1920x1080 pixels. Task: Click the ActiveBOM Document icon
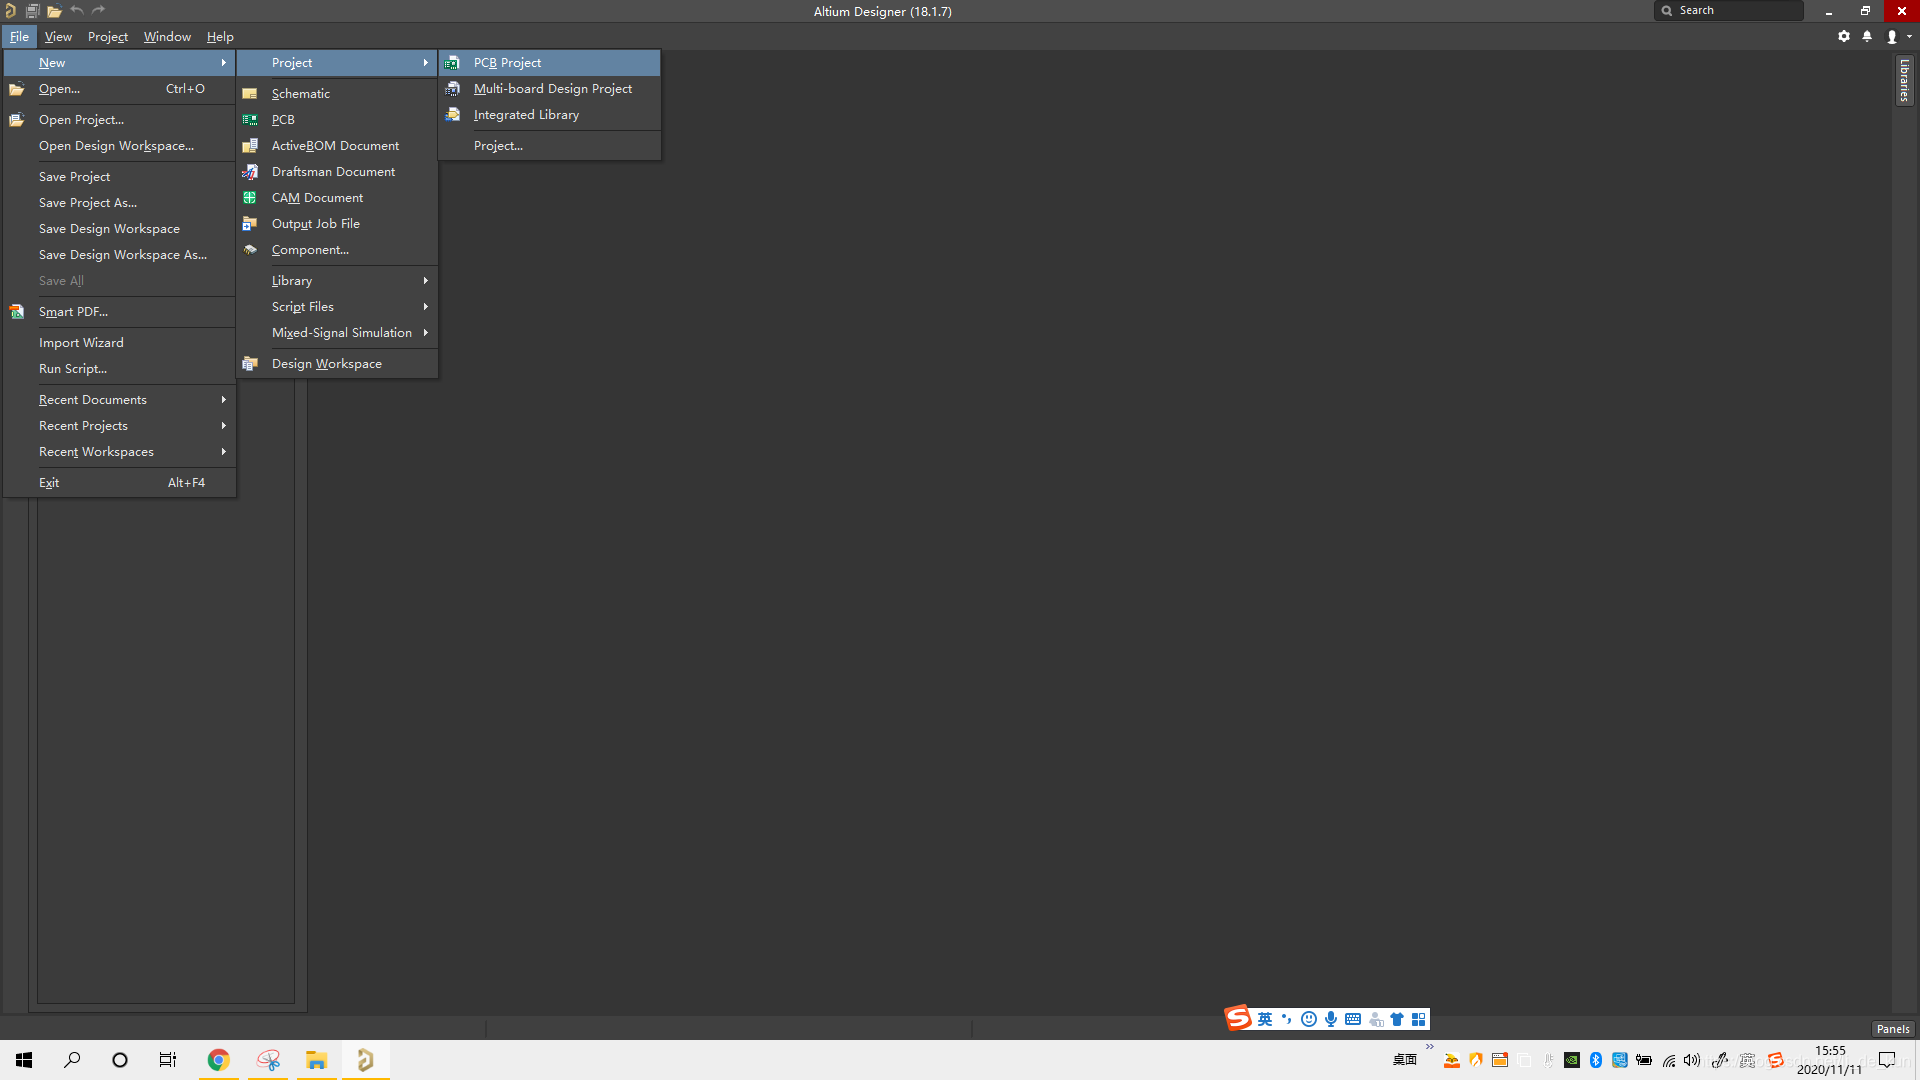click(x=250, y=146)
